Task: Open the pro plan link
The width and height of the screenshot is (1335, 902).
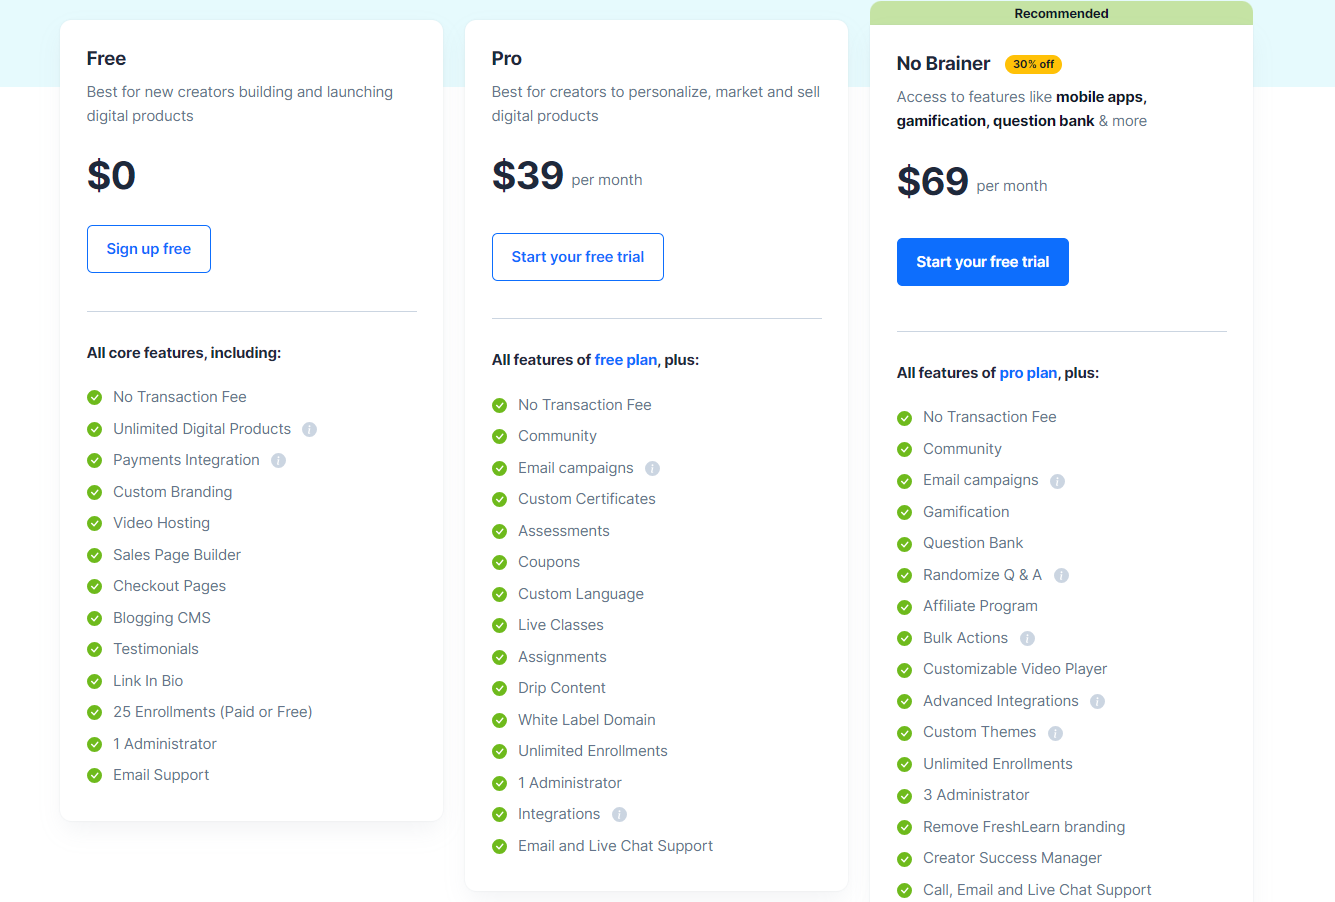Action: pos(1028,373)
